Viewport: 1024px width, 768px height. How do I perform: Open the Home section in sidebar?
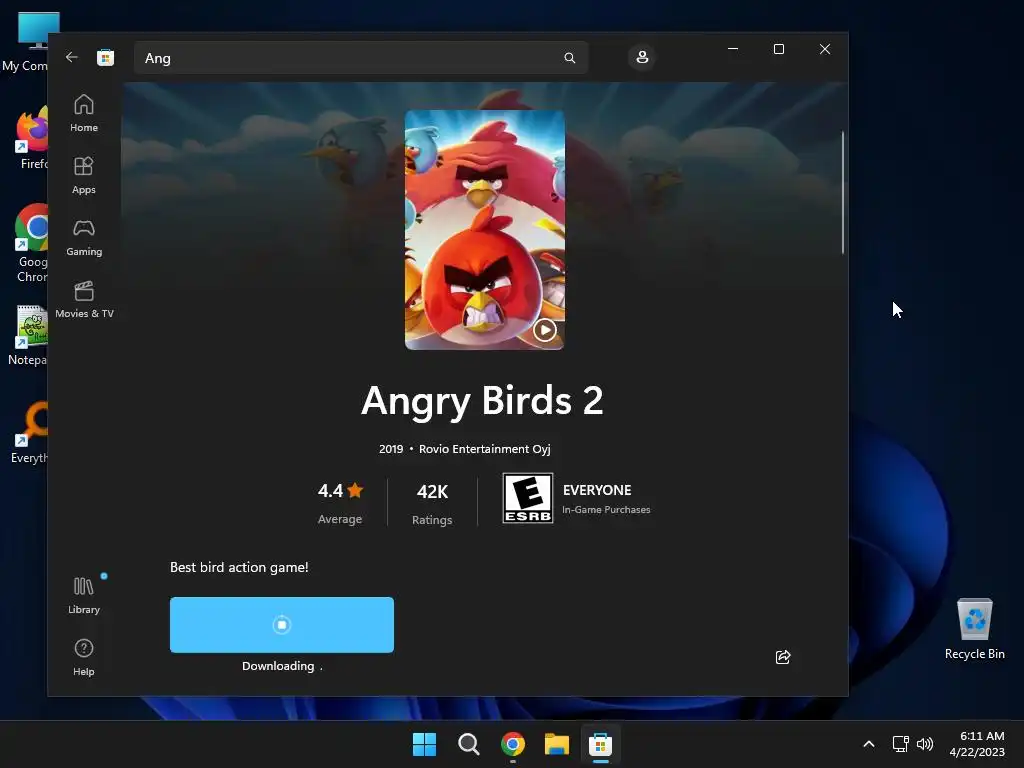point(84,114)
